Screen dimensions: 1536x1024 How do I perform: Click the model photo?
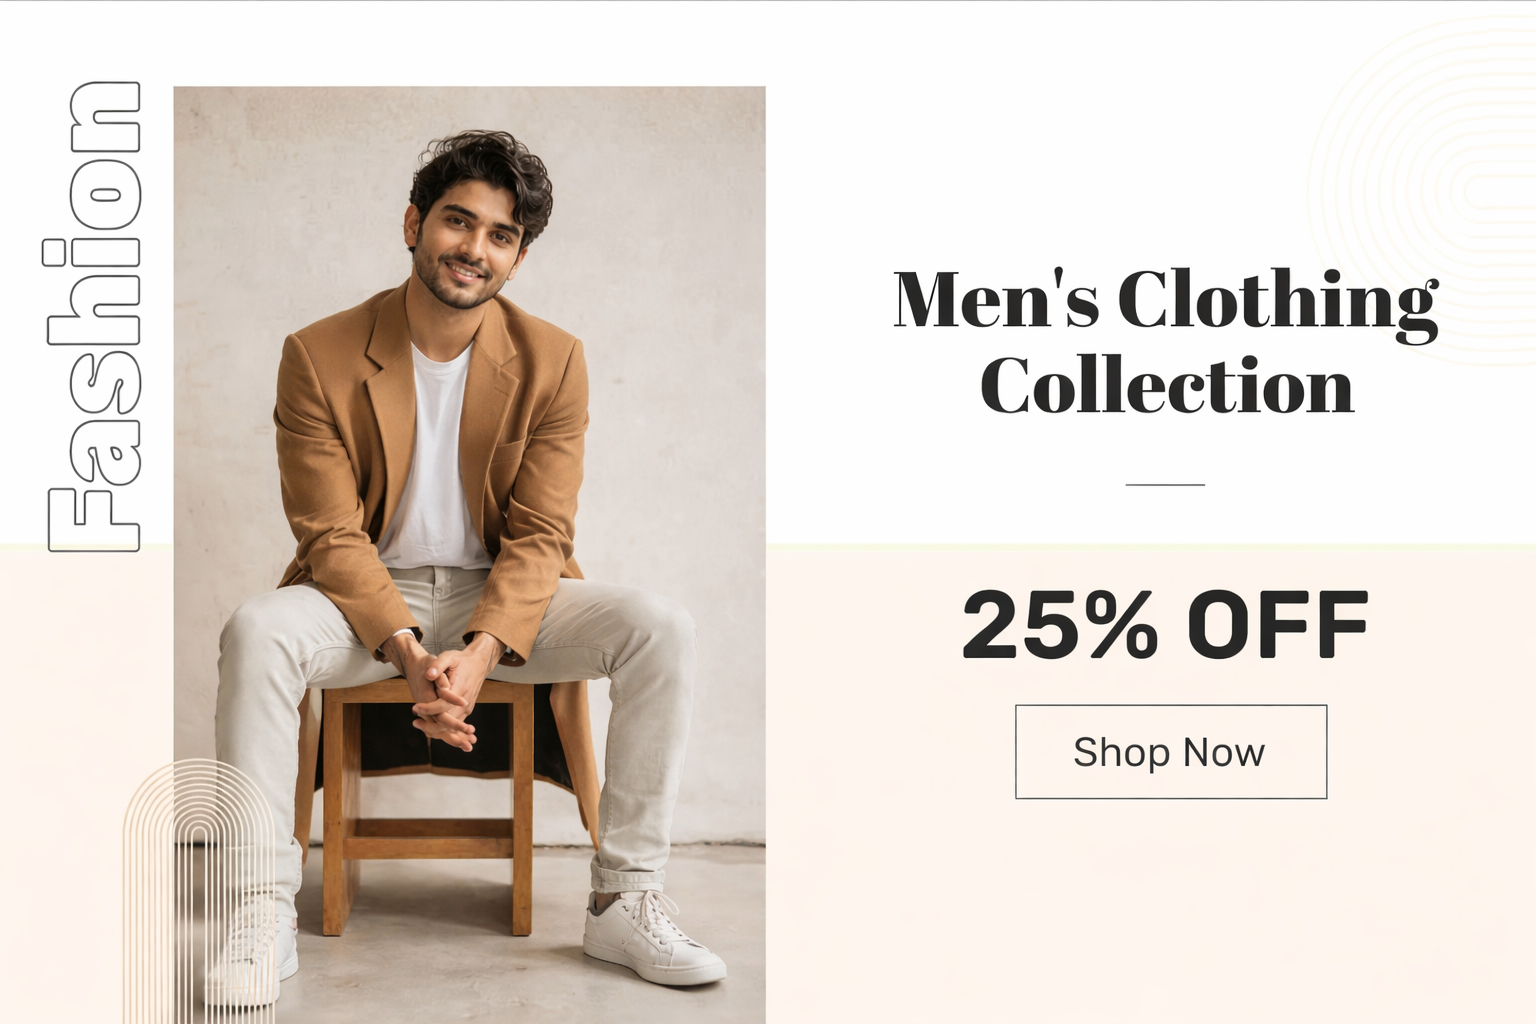tap(469, 555)
